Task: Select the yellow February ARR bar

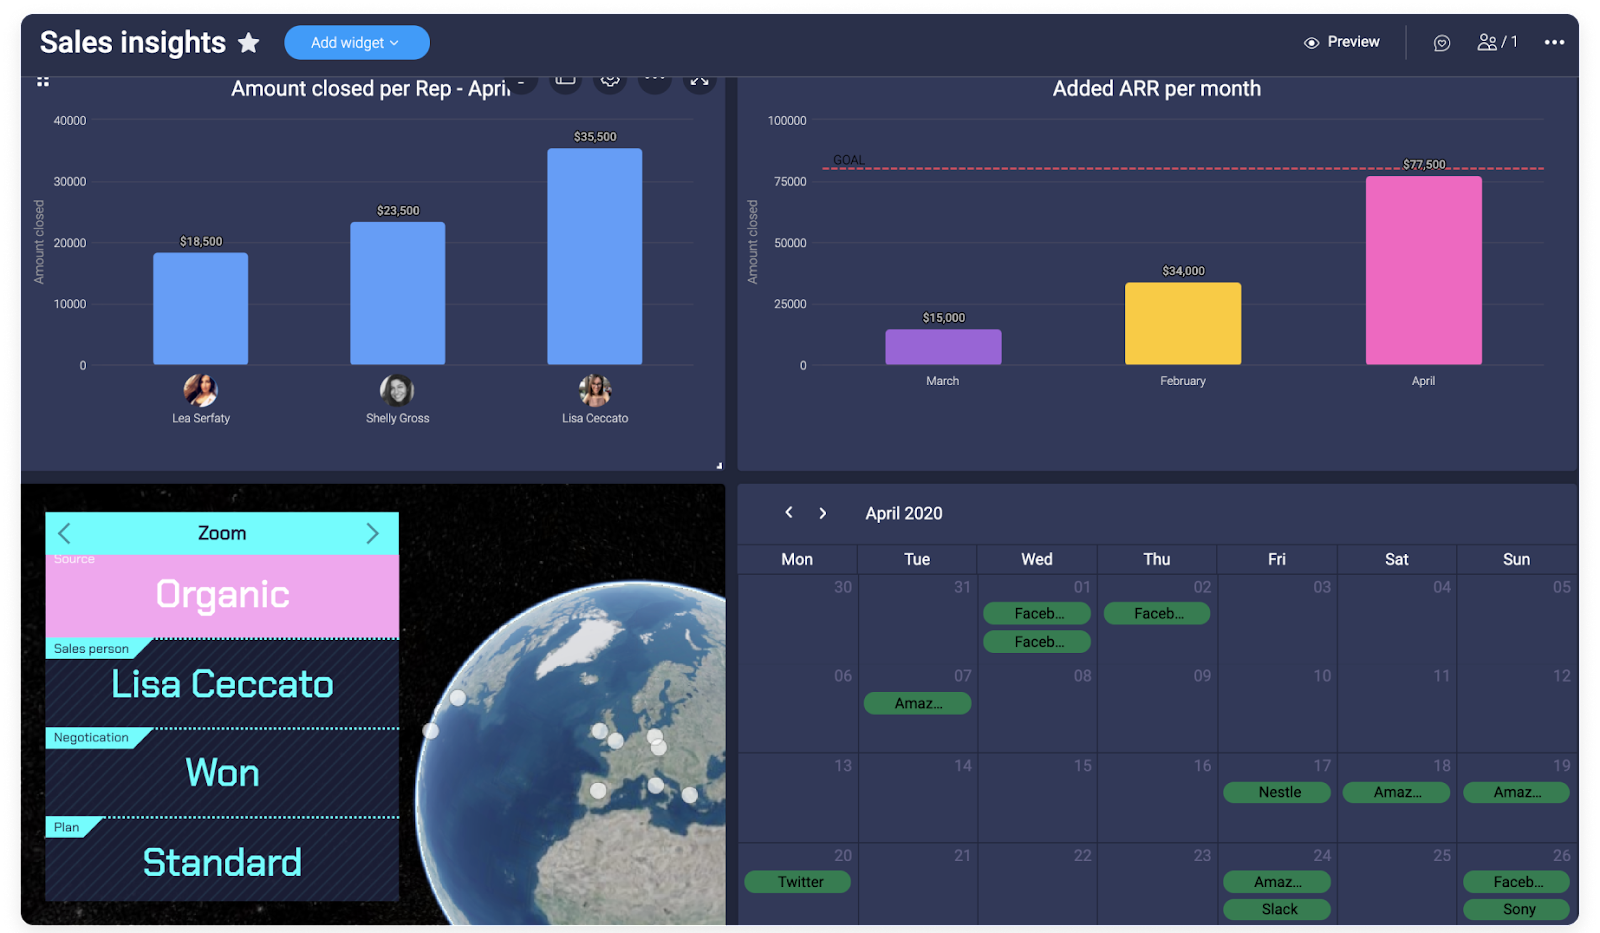Action: [x=1182, y=323]
